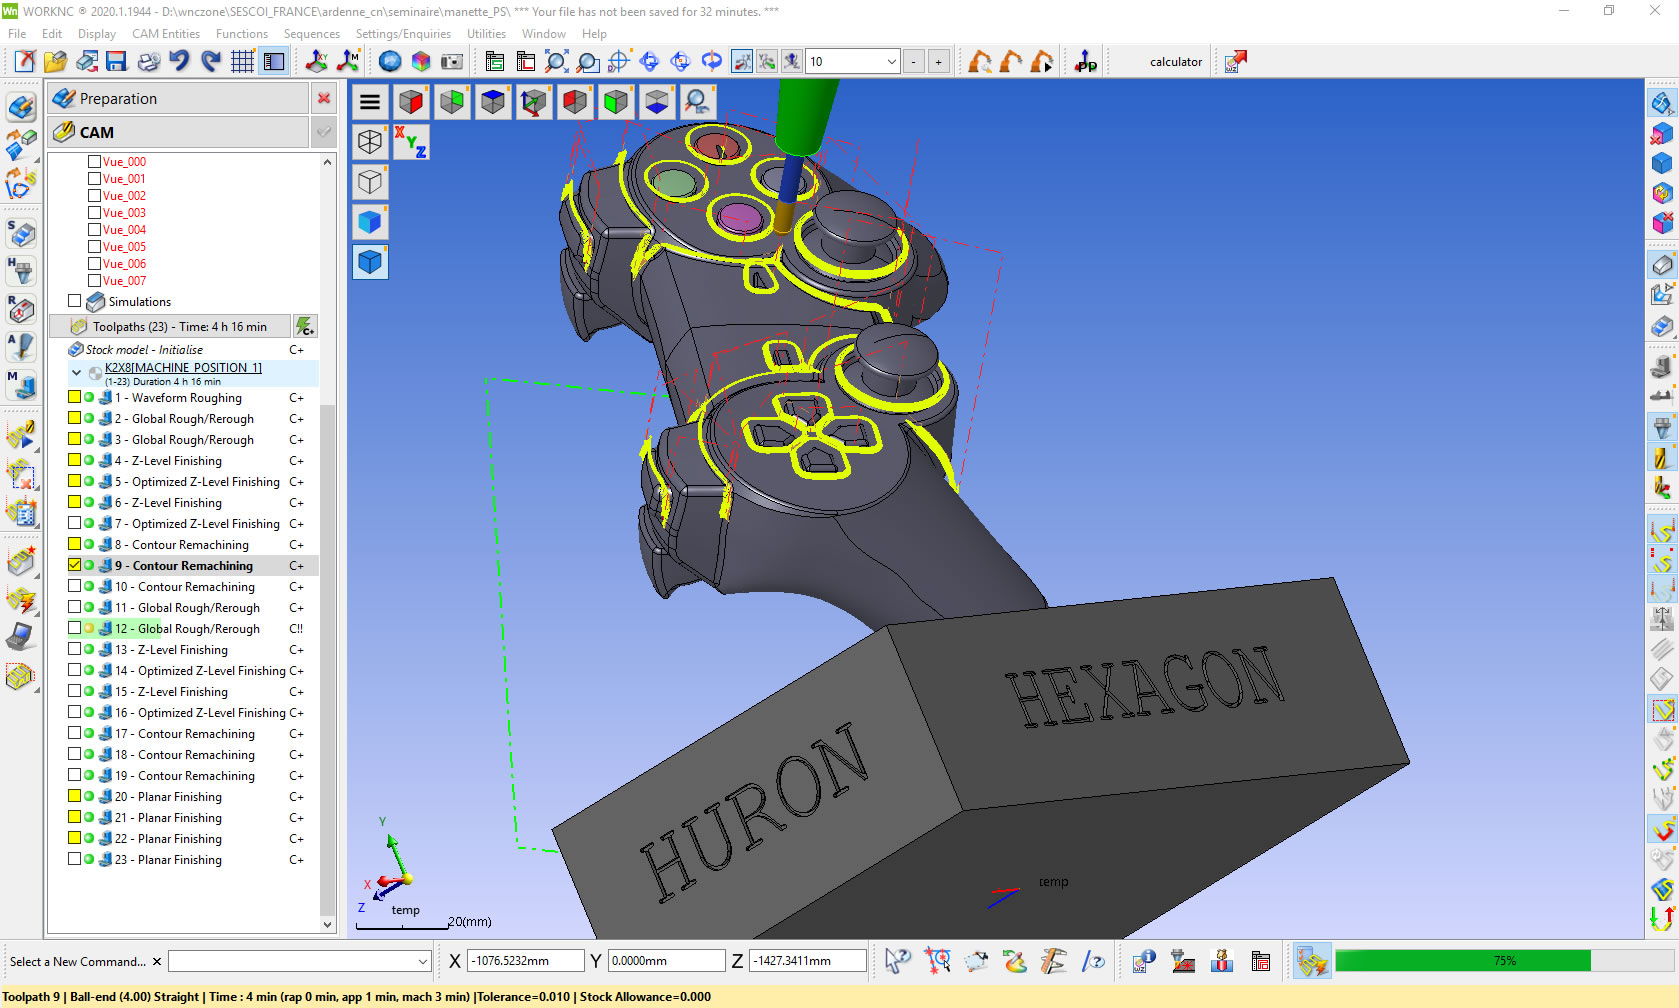Click the camera snapshot icon
Viewport: 1679px width, 1008px height.
(x=452, y=62)
